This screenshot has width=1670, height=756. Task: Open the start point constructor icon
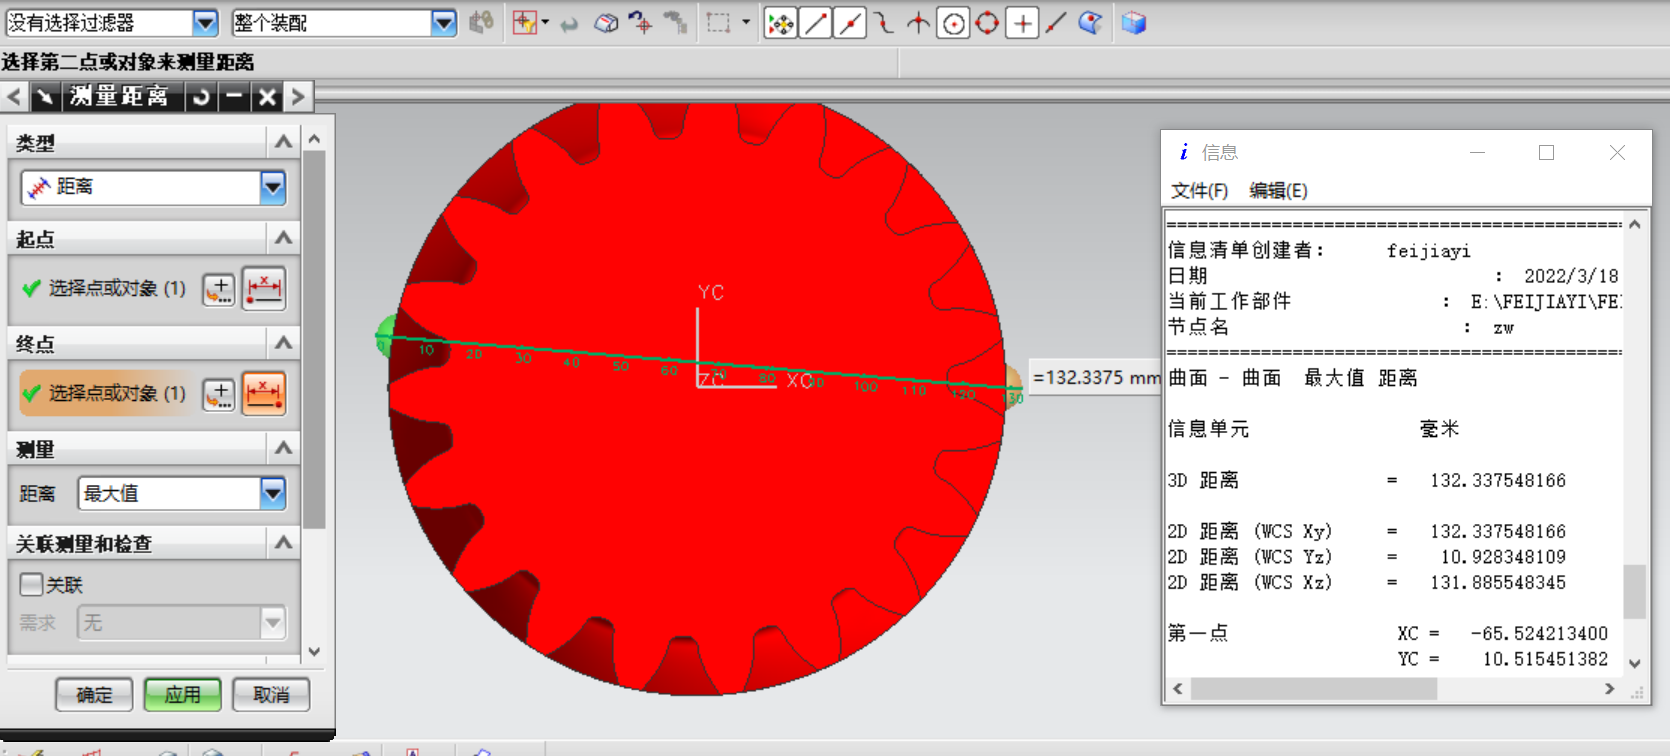point(219,289)
